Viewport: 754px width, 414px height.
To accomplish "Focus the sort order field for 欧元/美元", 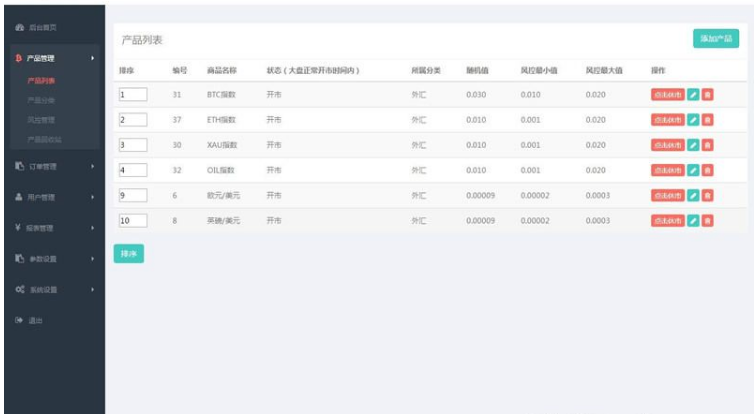I will [x=133, y=195].
